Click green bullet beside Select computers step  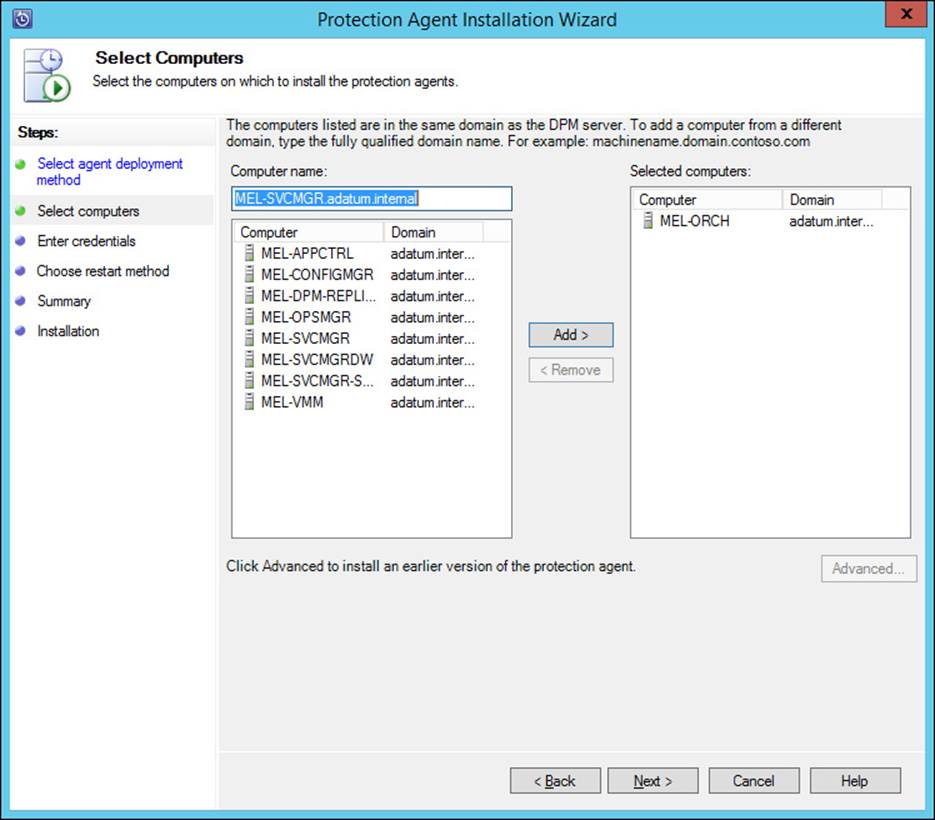21,211
